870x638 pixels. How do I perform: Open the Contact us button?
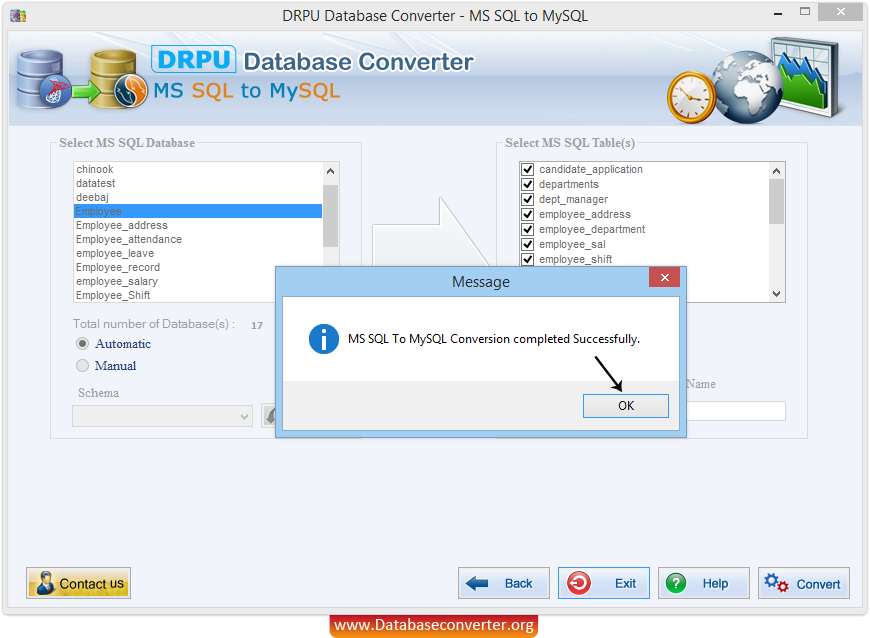tap(78, 583)
